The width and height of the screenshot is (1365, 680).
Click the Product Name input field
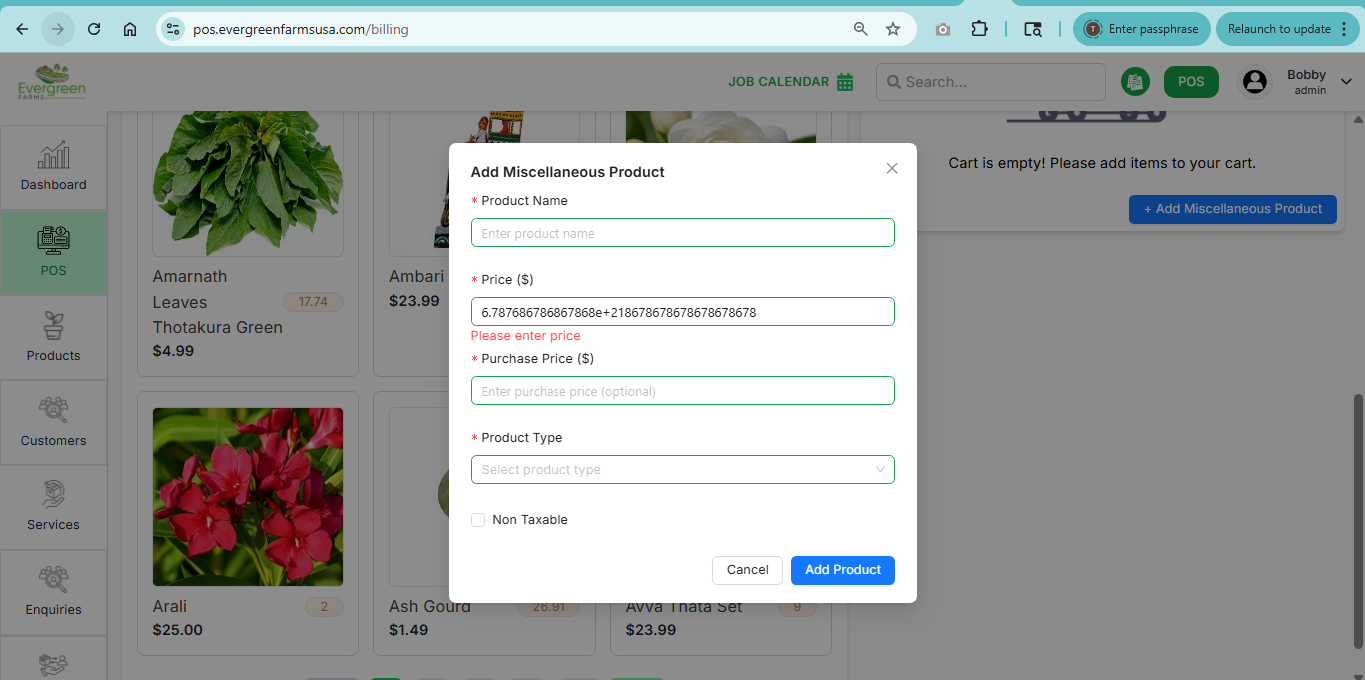[682, 233]
